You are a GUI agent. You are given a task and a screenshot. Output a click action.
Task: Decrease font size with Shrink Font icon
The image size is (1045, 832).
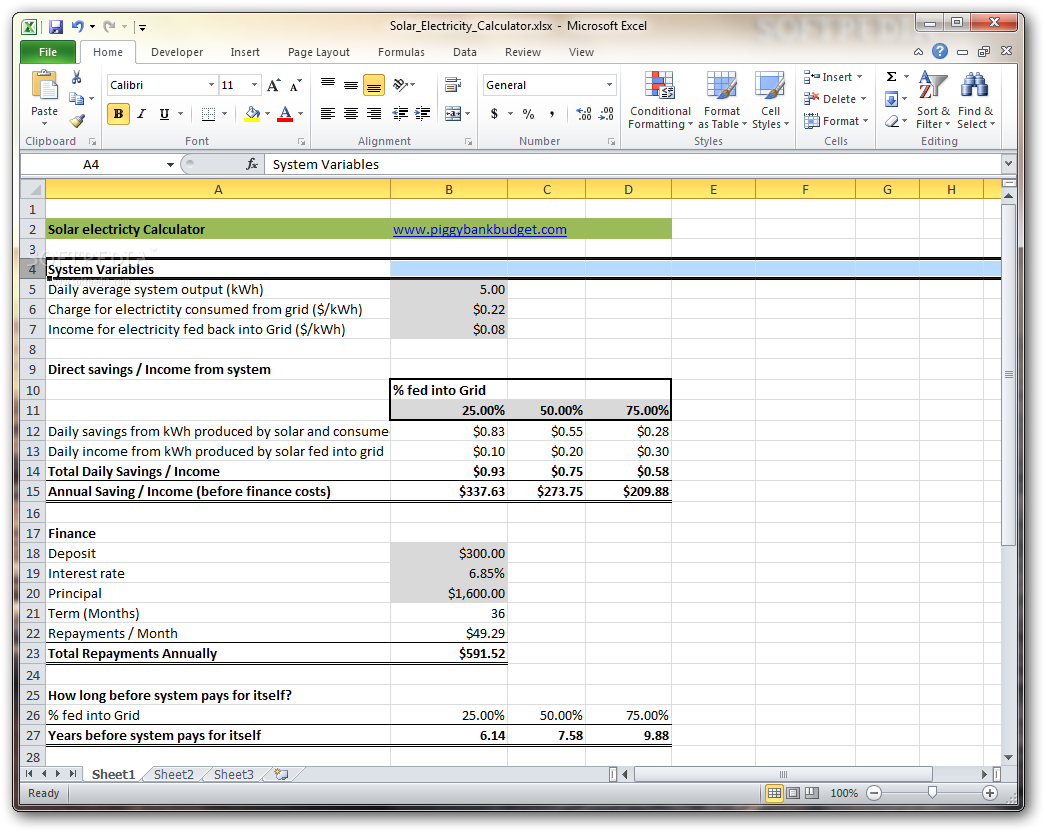[295, 85]
